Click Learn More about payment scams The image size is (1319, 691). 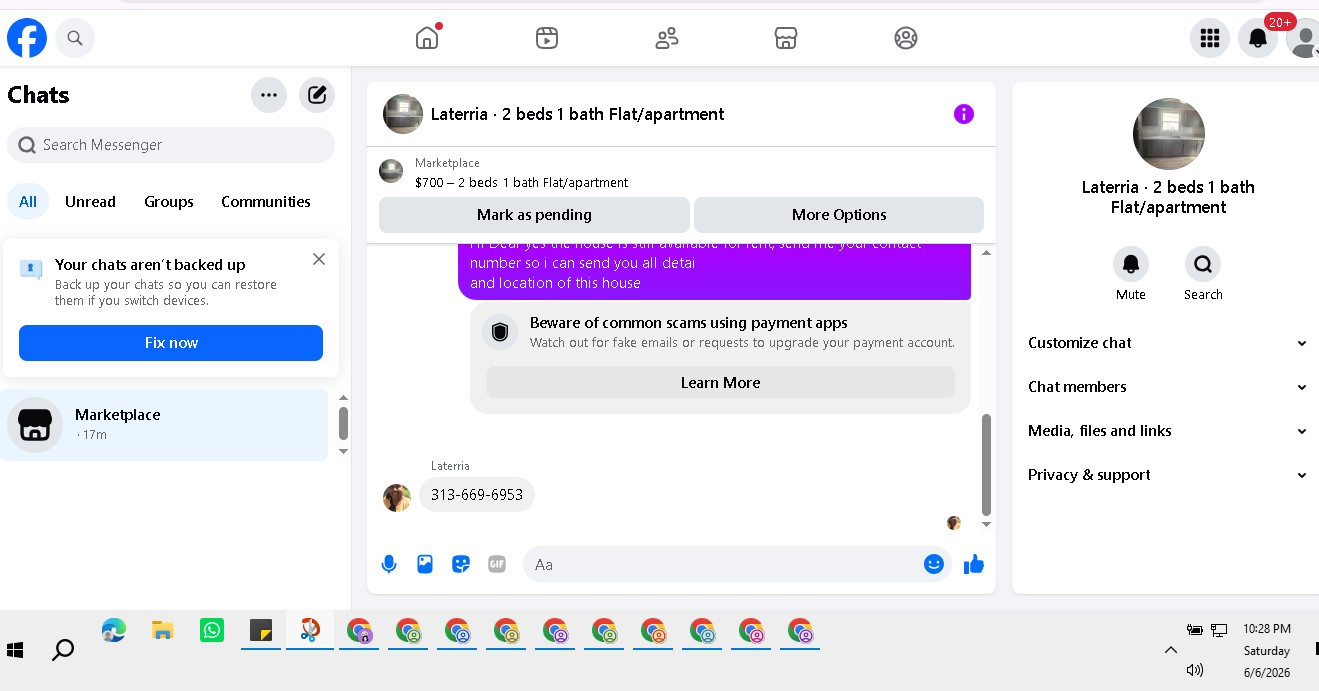click(720, 382)
